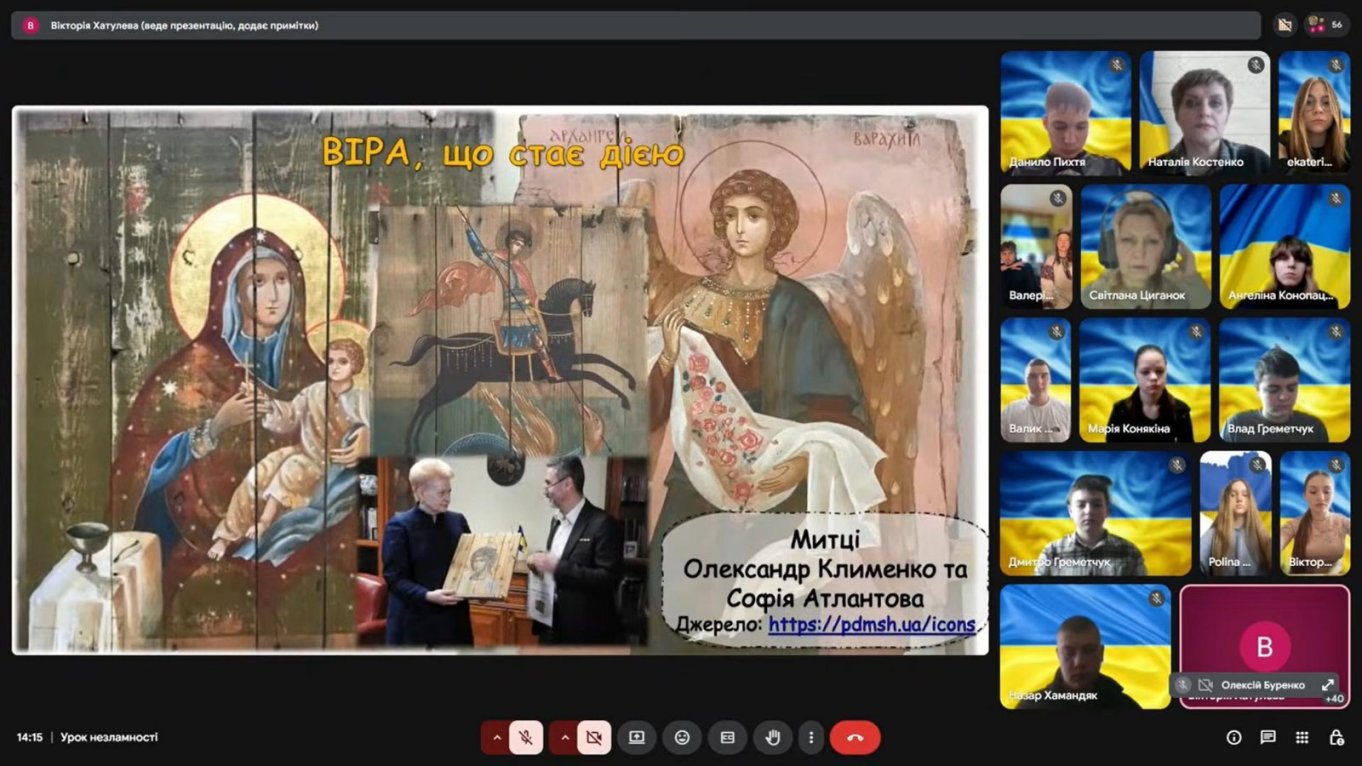
Task: Toggle the camera-off button
Action: coord(594,738)
